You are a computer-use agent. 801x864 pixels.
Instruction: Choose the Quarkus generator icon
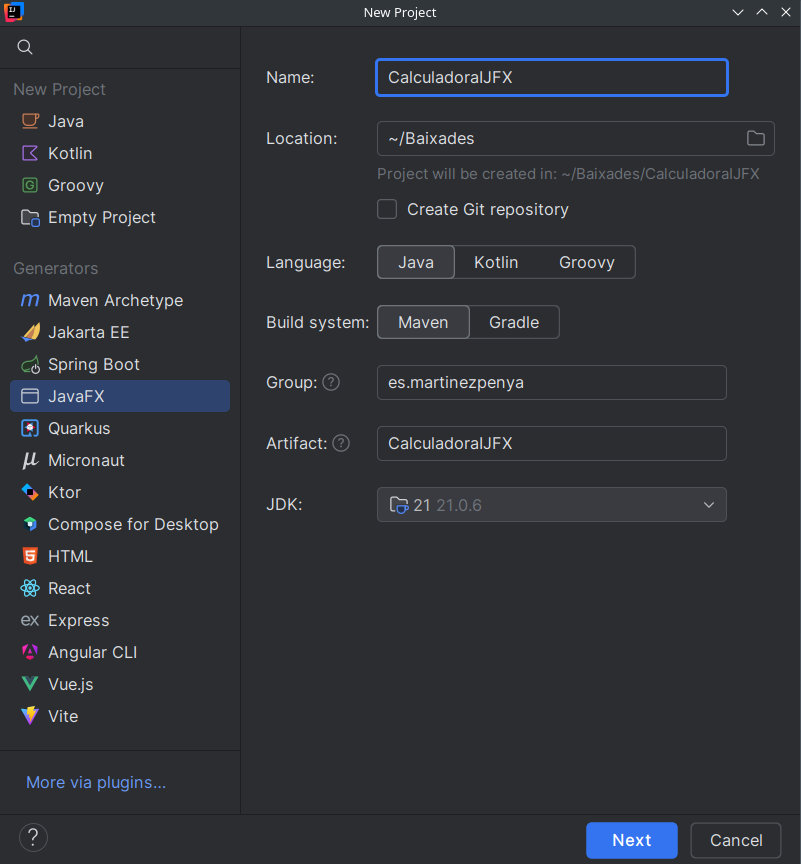coord(30,428)
